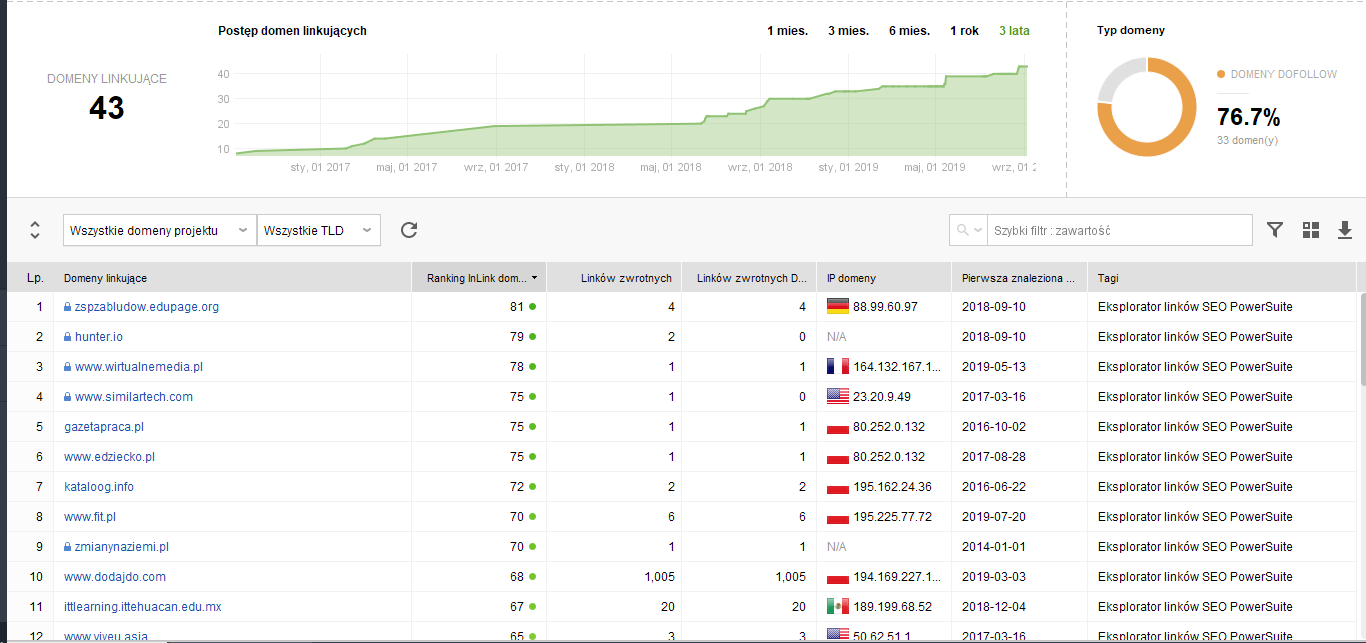The image size is (1366, 643).
Task: Click lock icon beside zspzabludow.edupage.org
Action: click(x=68, y=307)
